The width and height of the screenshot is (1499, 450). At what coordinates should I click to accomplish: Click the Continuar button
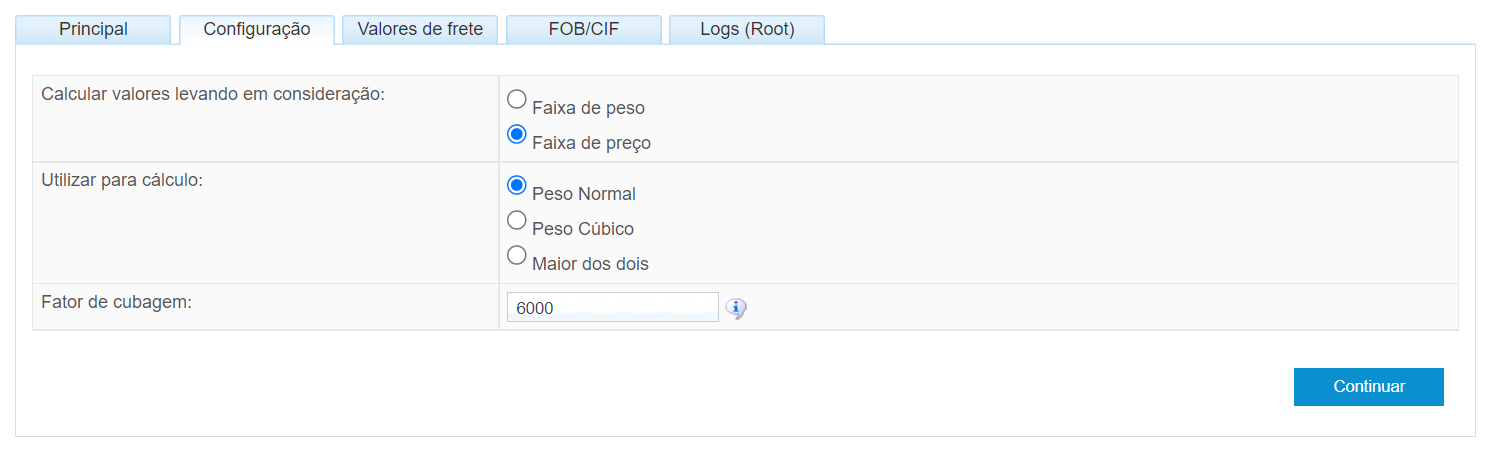[1369, 387]
